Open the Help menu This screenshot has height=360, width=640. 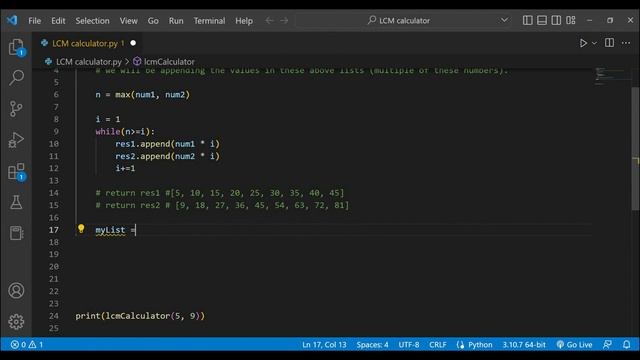(x=244, y=20)
